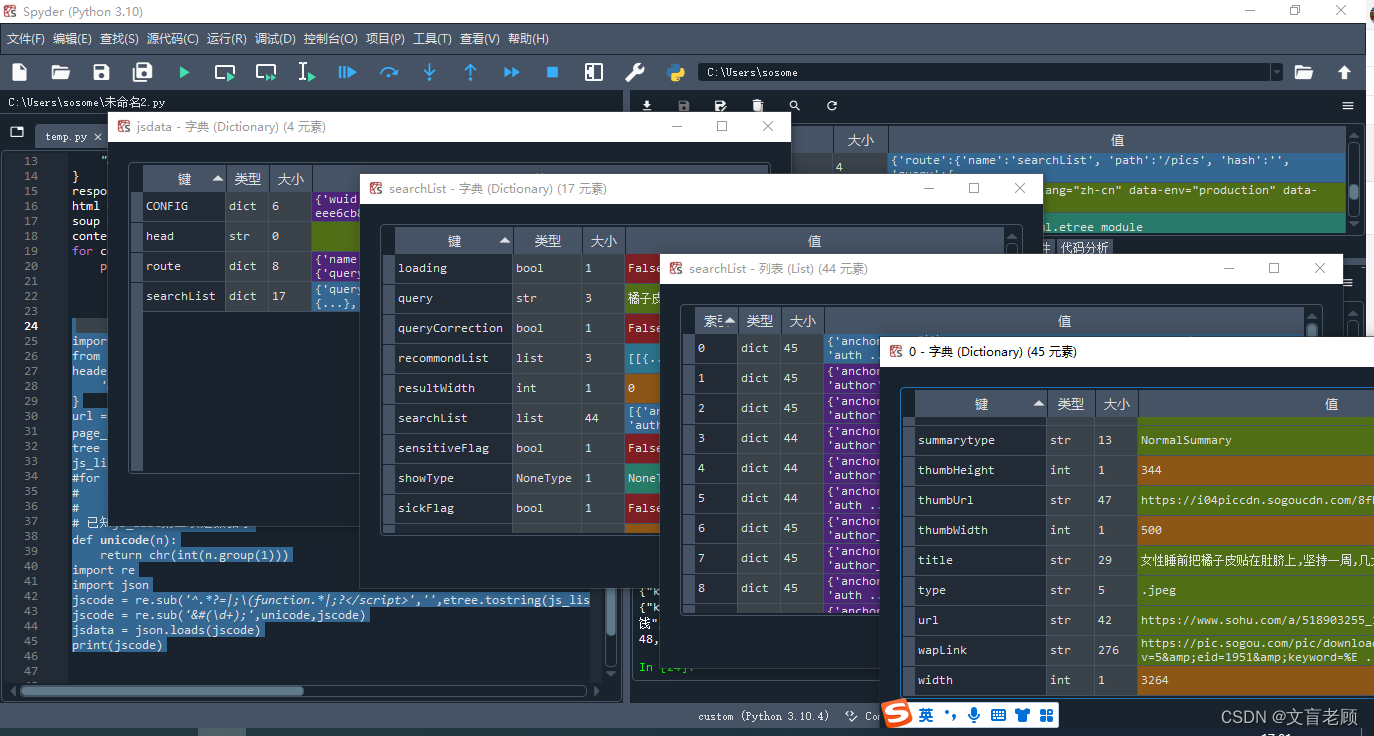
Task: Switch to the 代码分析 pane tab
Action: point(1084,248)
